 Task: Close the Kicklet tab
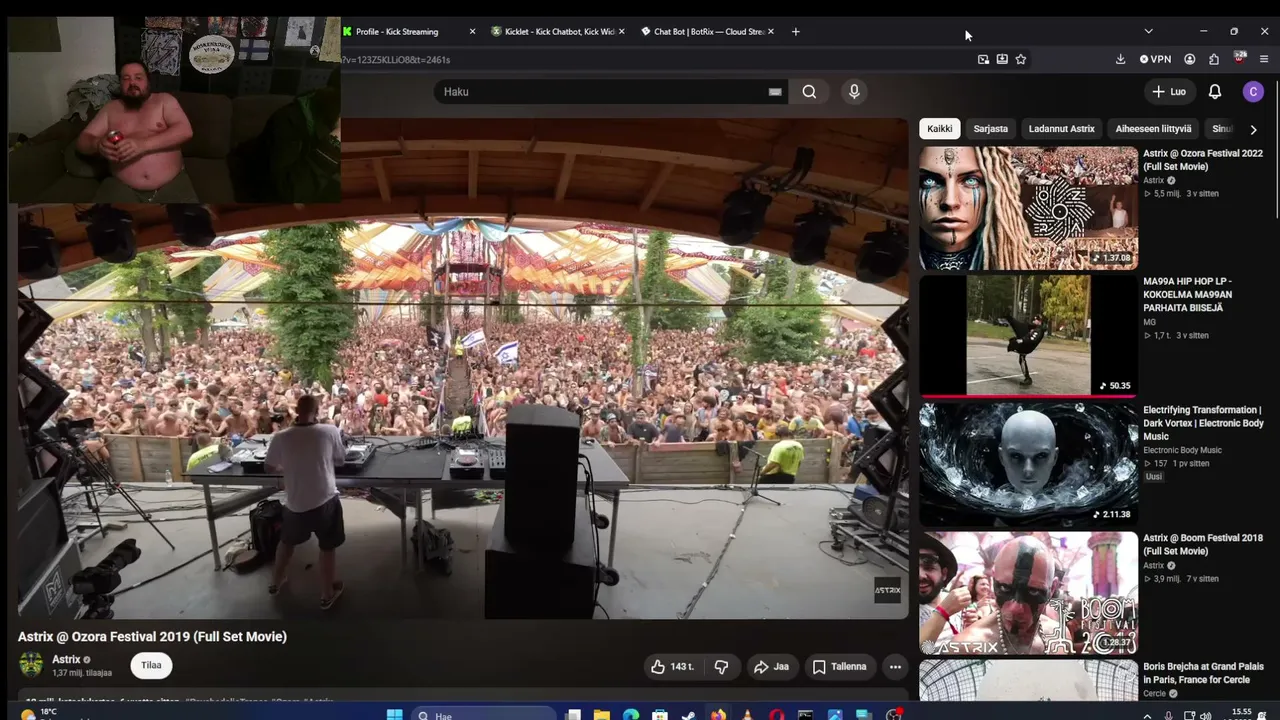point(621,32)
